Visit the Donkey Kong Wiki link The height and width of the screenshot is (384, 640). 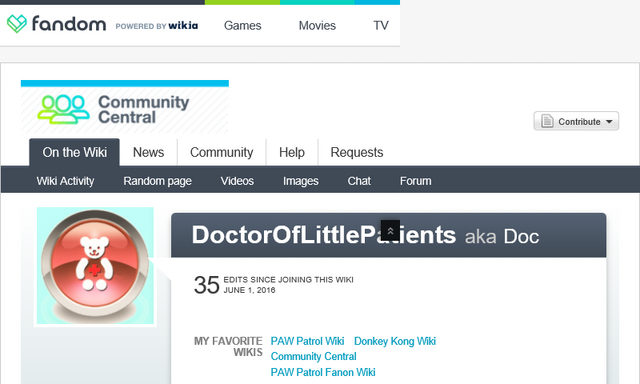tap(395, 341)
